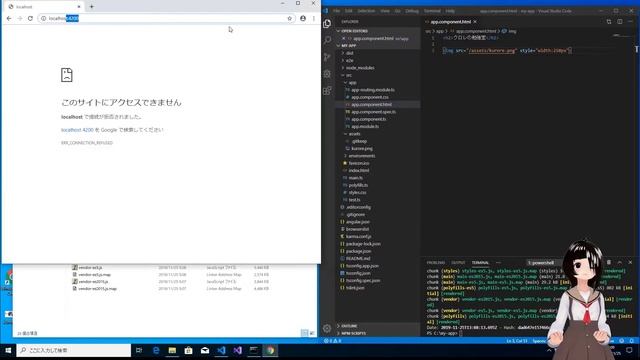Expand the dist folder

point(349,53)
